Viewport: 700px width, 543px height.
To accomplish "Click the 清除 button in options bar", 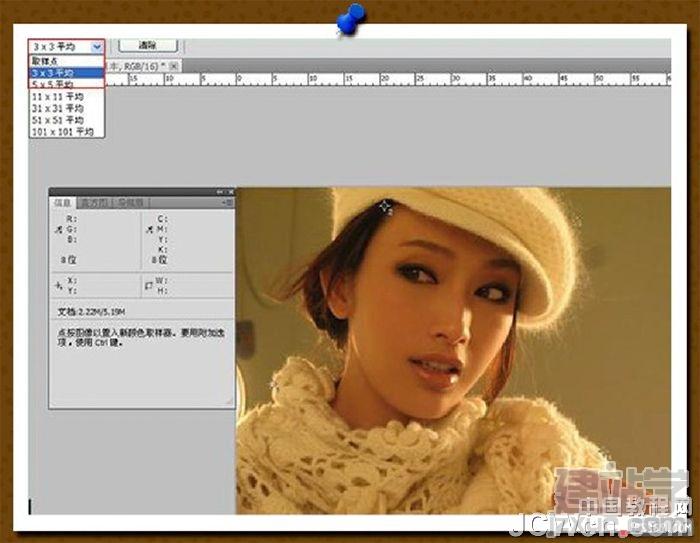I will coord(148,45).
